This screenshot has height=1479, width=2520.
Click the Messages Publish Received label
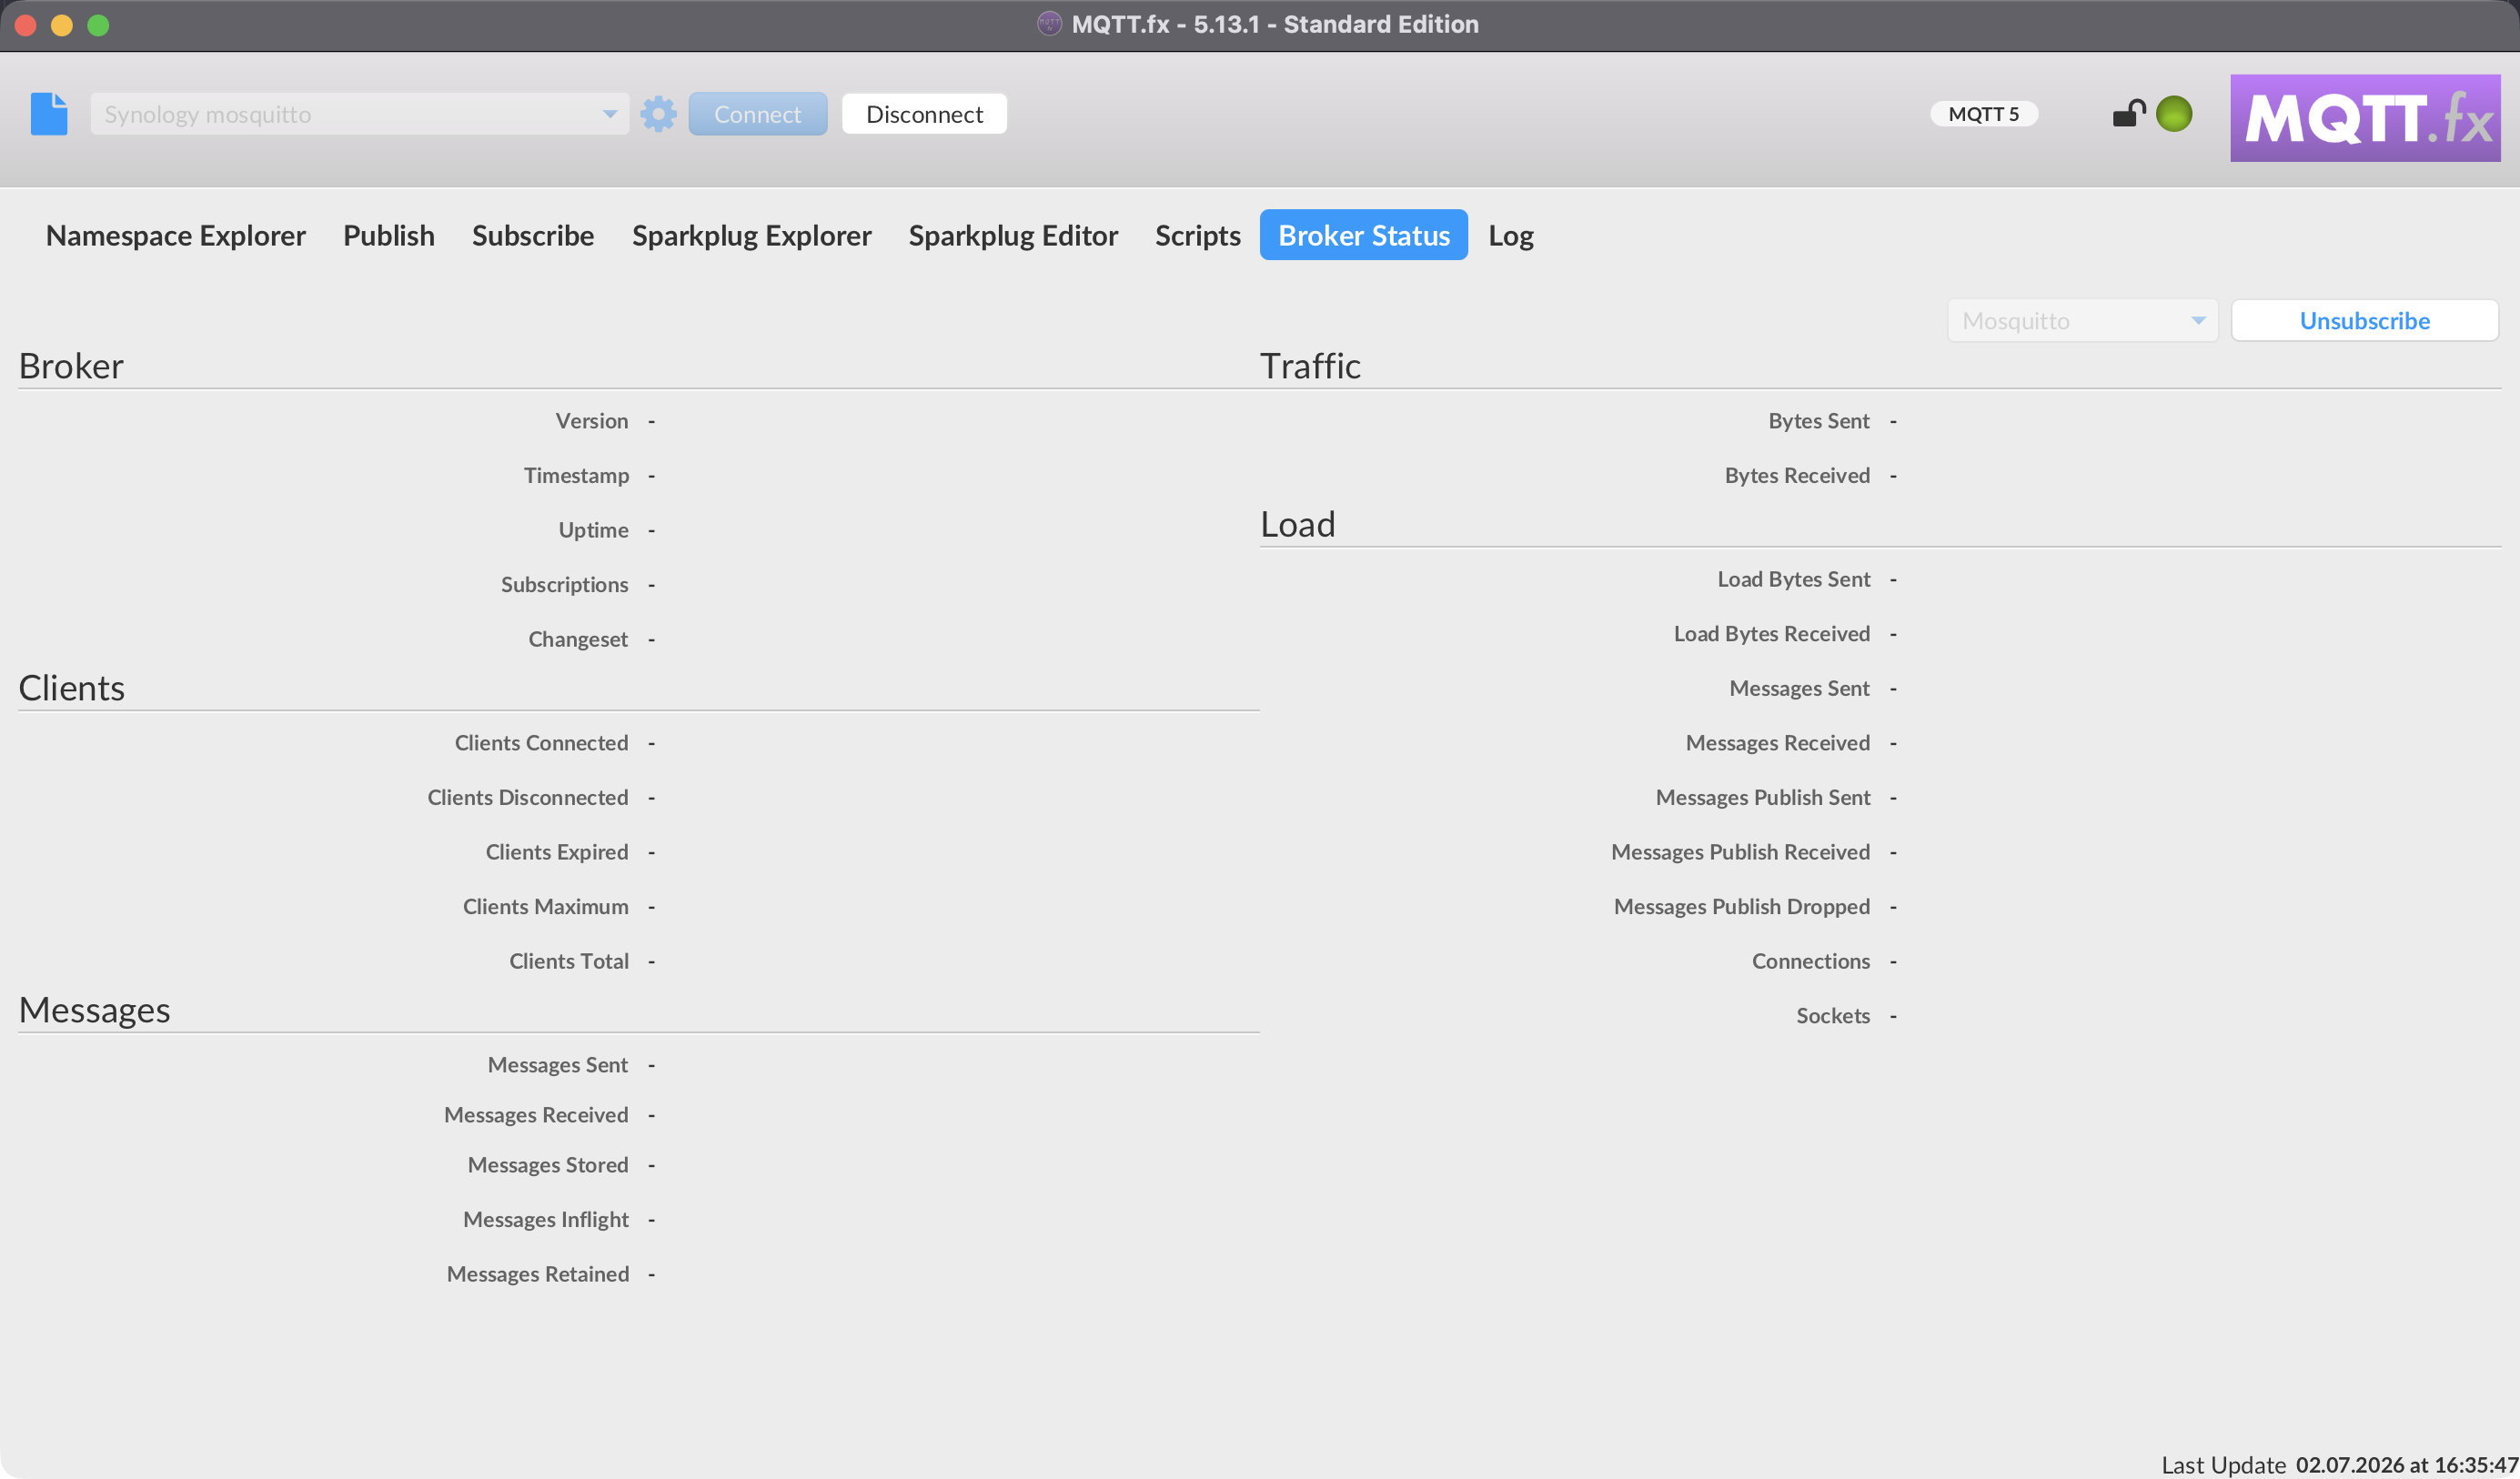(x=1741, y=852)
